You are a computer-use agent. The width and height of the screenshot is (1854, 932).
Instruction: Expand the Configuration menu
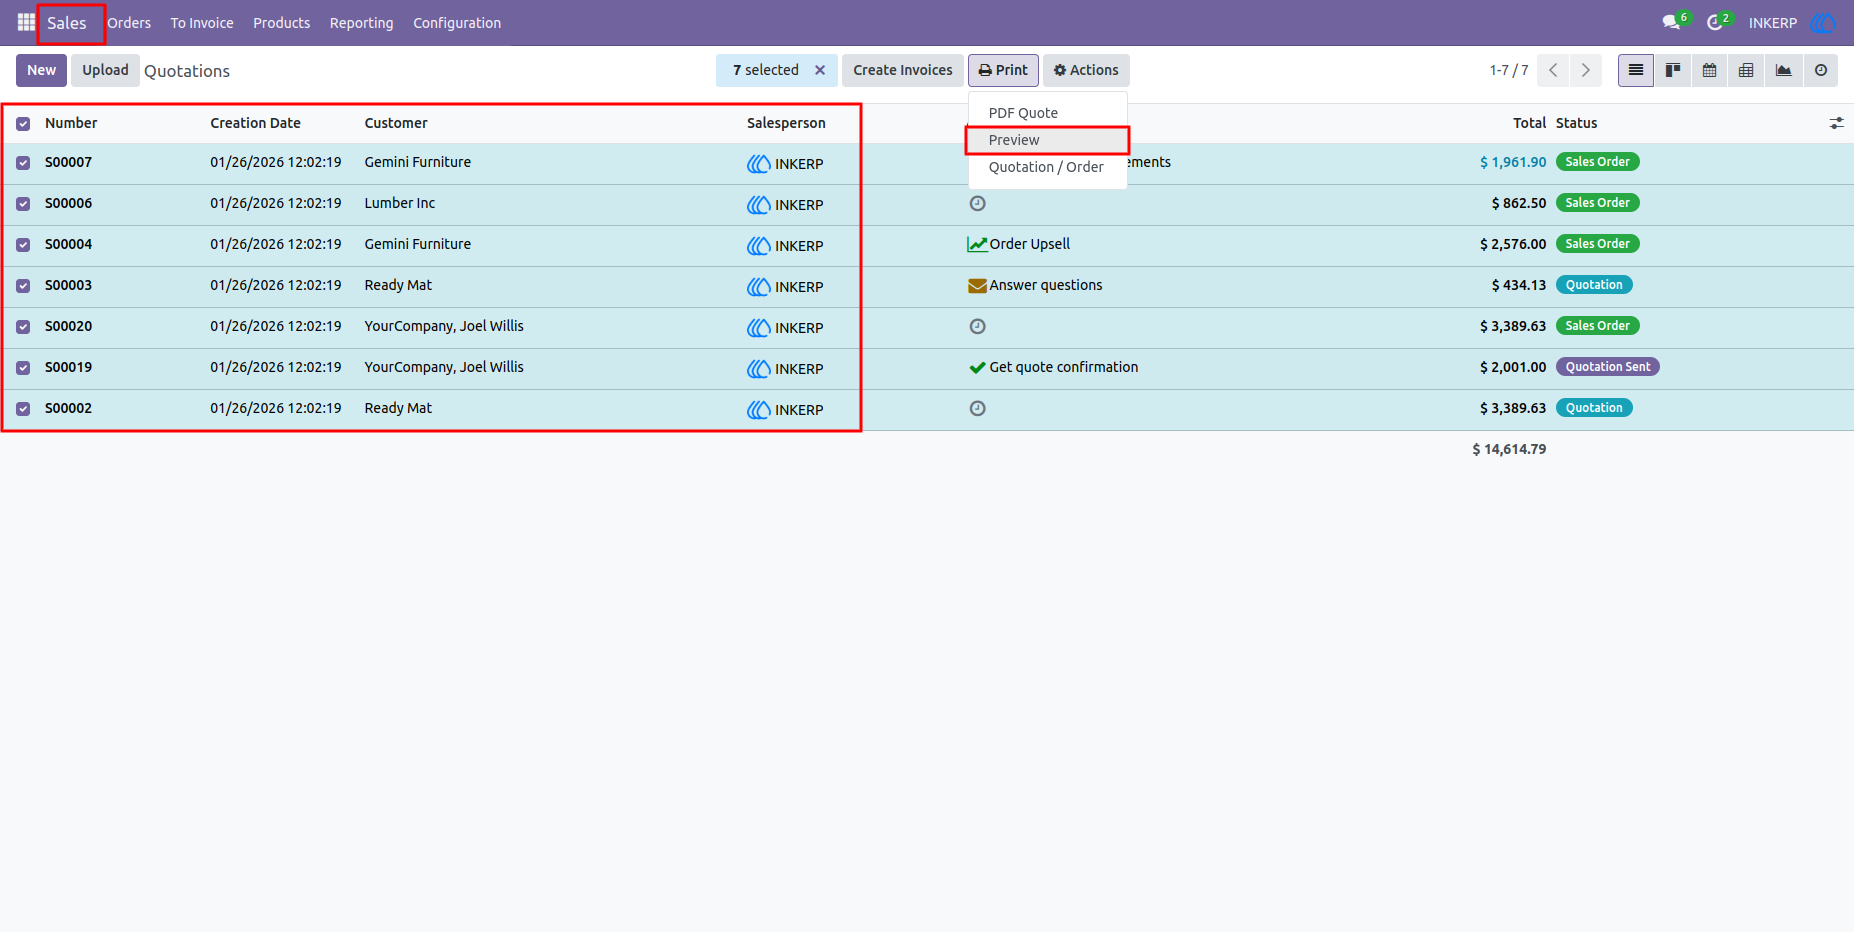coord(457,23)
